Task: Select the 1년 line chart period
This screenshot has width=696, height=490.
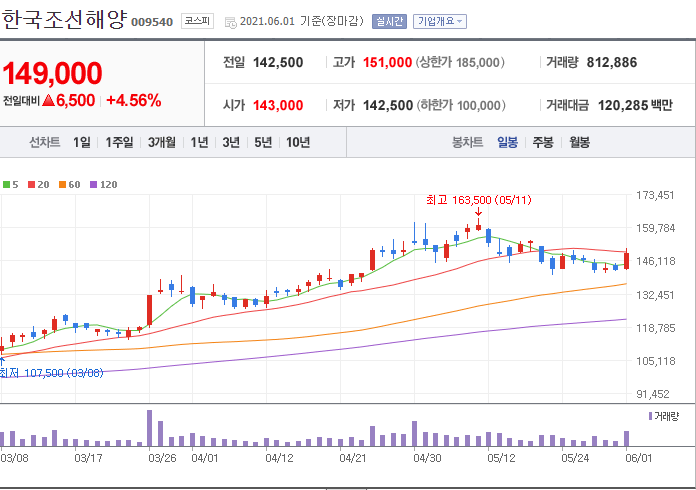Action: [x=199, y=142]
